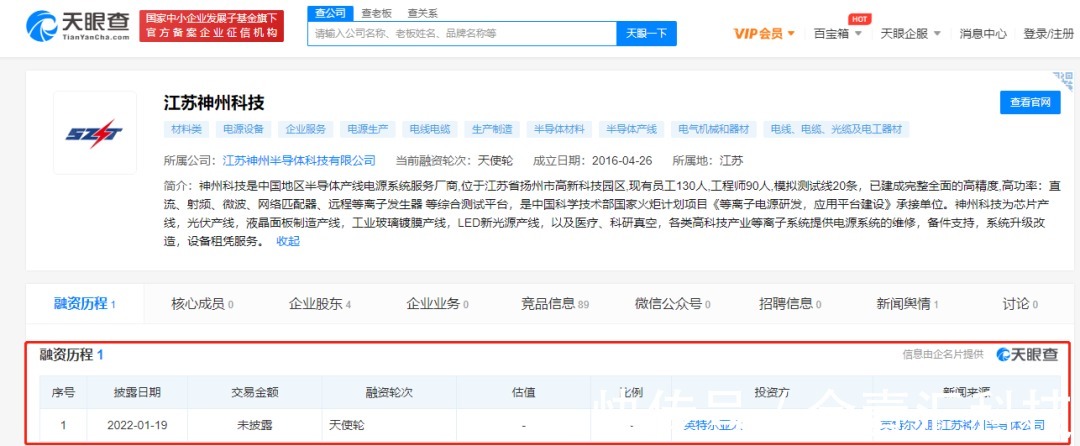Expand the VIP会员 dropdown

765,33
